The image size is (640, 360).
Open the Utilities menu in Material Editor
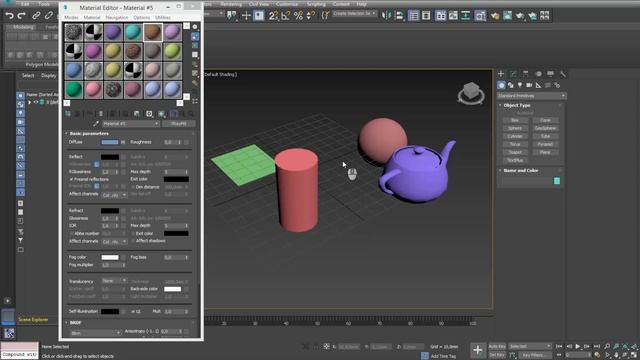point(163,18)
